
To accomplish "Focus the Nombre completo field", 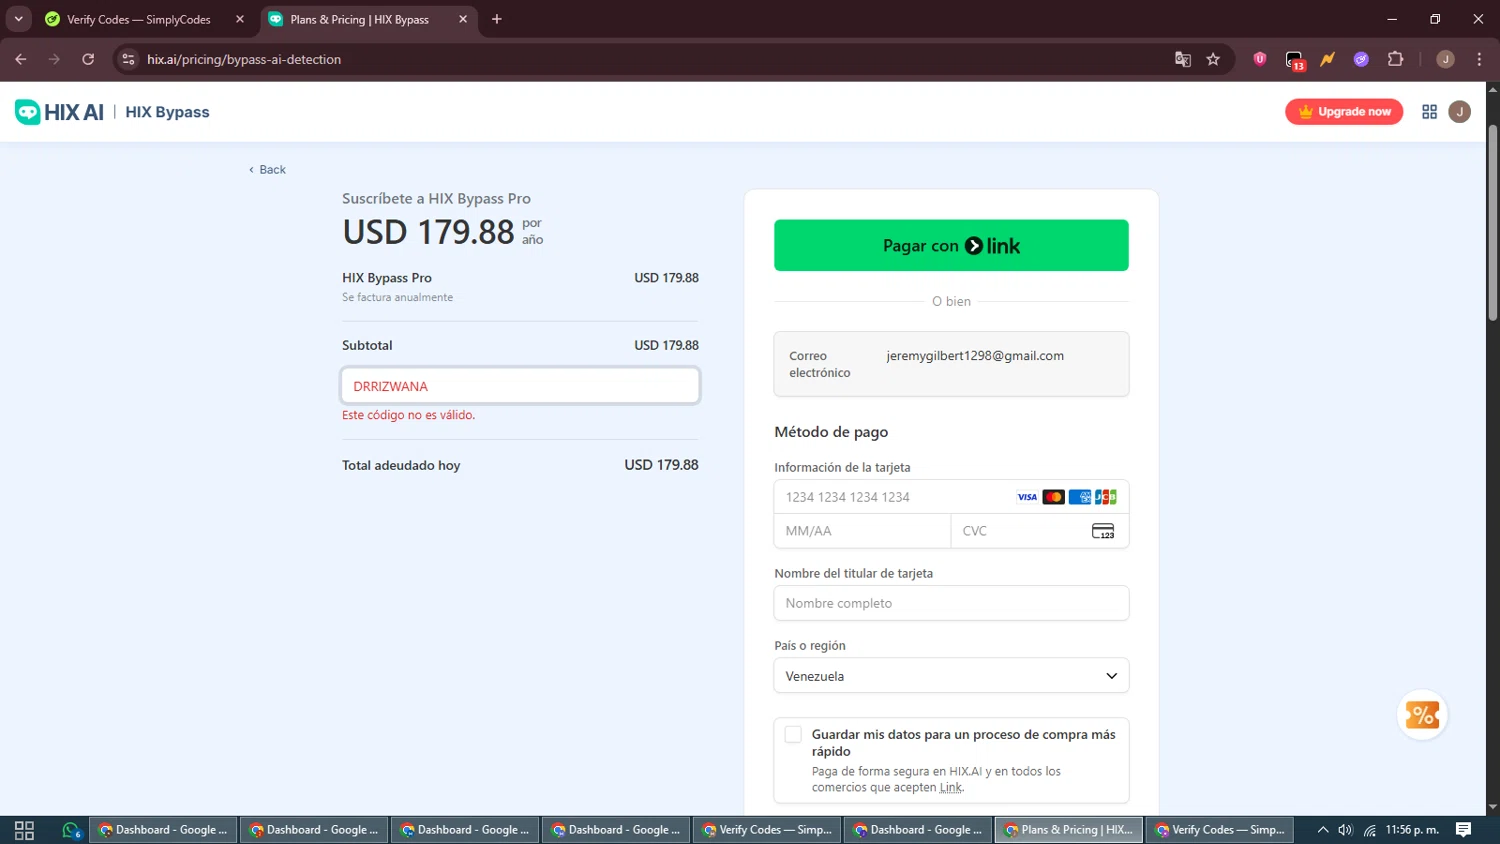I will tap(951, 603).
